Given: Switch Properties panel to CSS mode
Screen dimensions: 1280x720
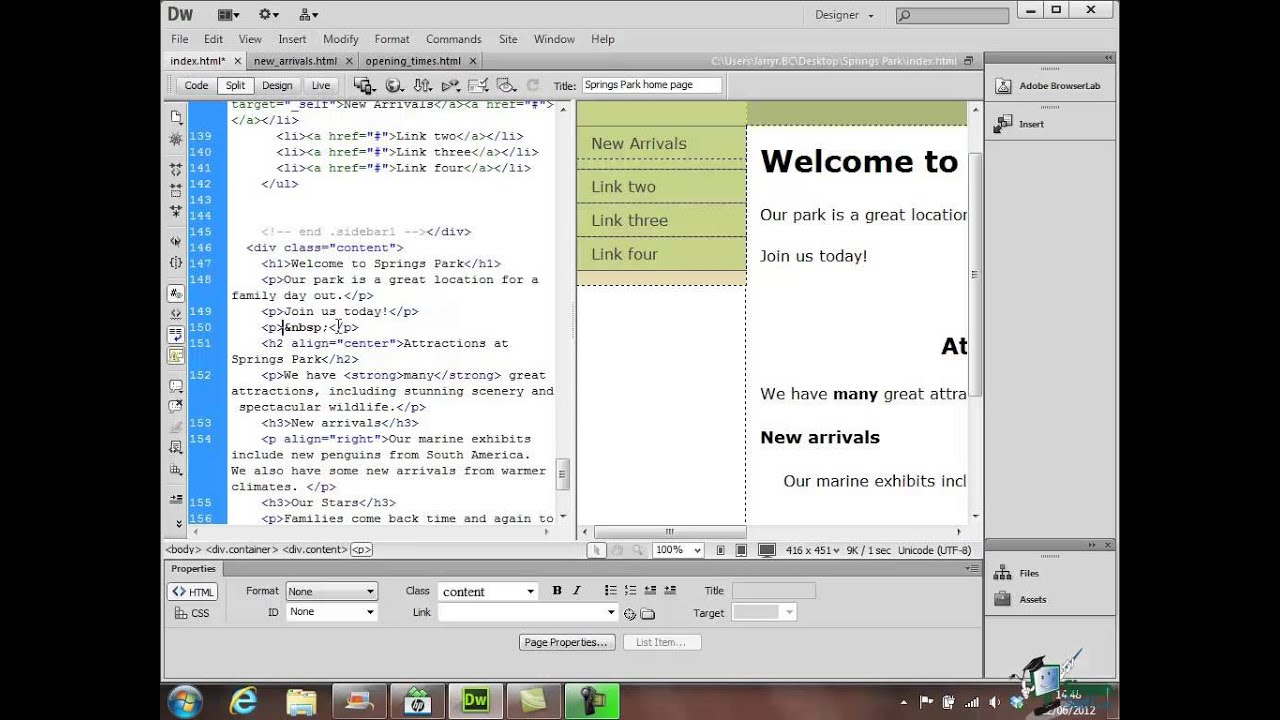Looking at the screenshot, I should 192,613.
